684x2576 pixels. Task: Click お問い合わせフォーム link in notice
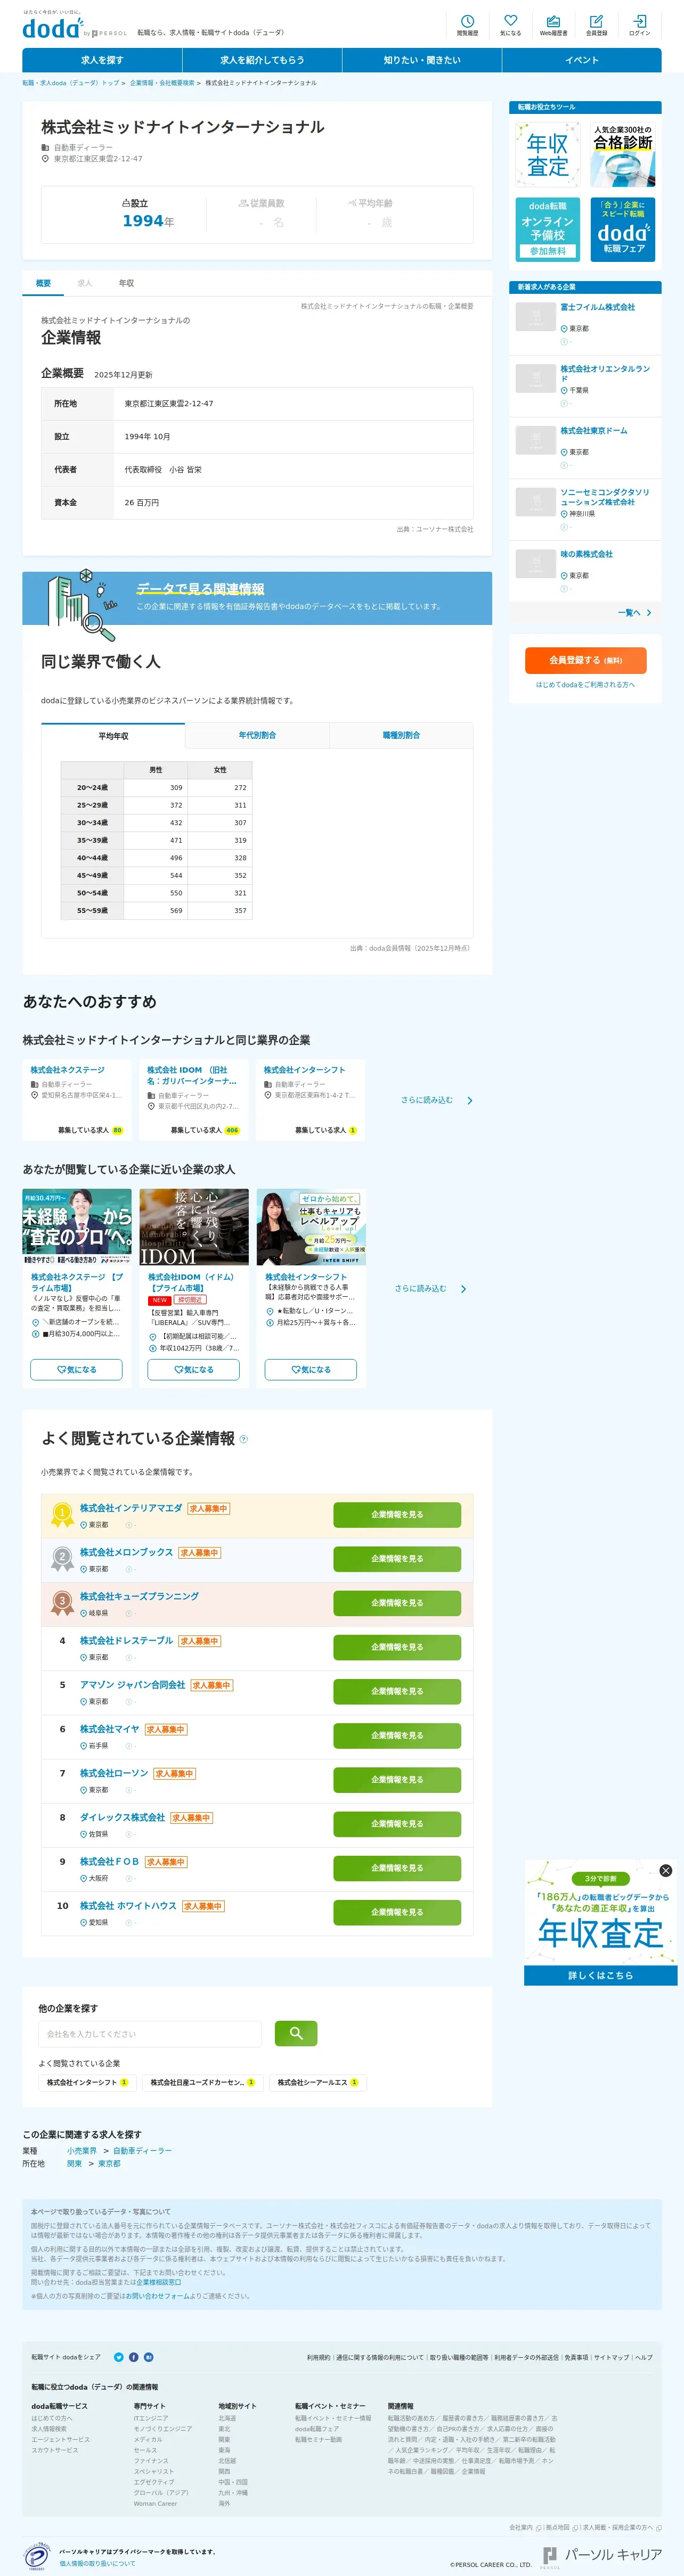point(158,2296)
